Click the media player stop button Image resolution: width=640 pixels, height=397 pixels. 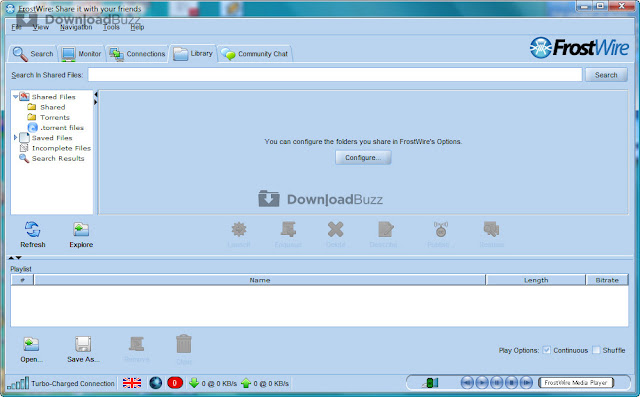(511, 383)
